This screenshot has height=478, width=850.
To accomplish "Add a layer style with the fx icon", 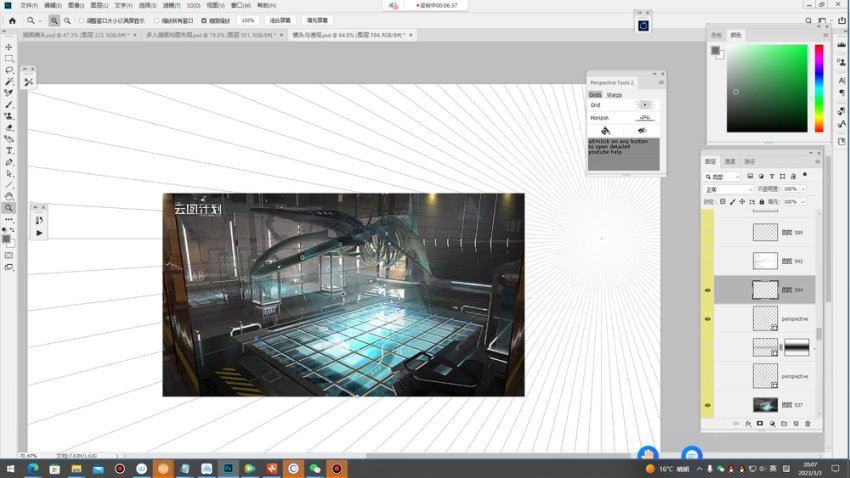I will click(748, 424).
